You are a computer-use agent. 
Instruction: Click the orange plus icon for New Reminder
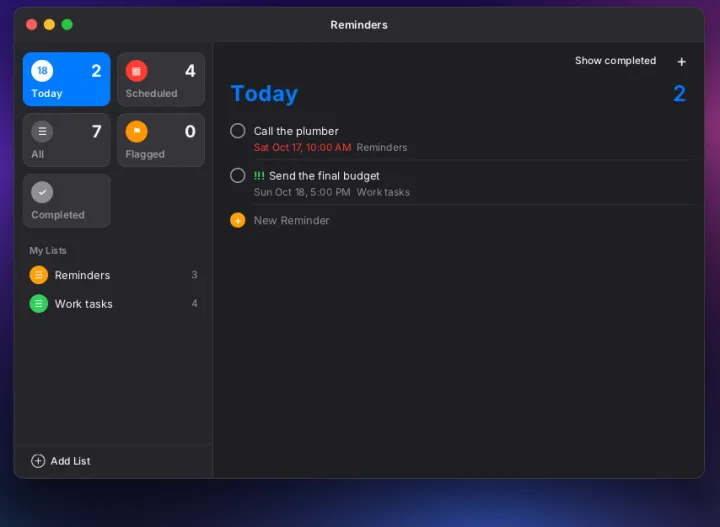point(237,220)
